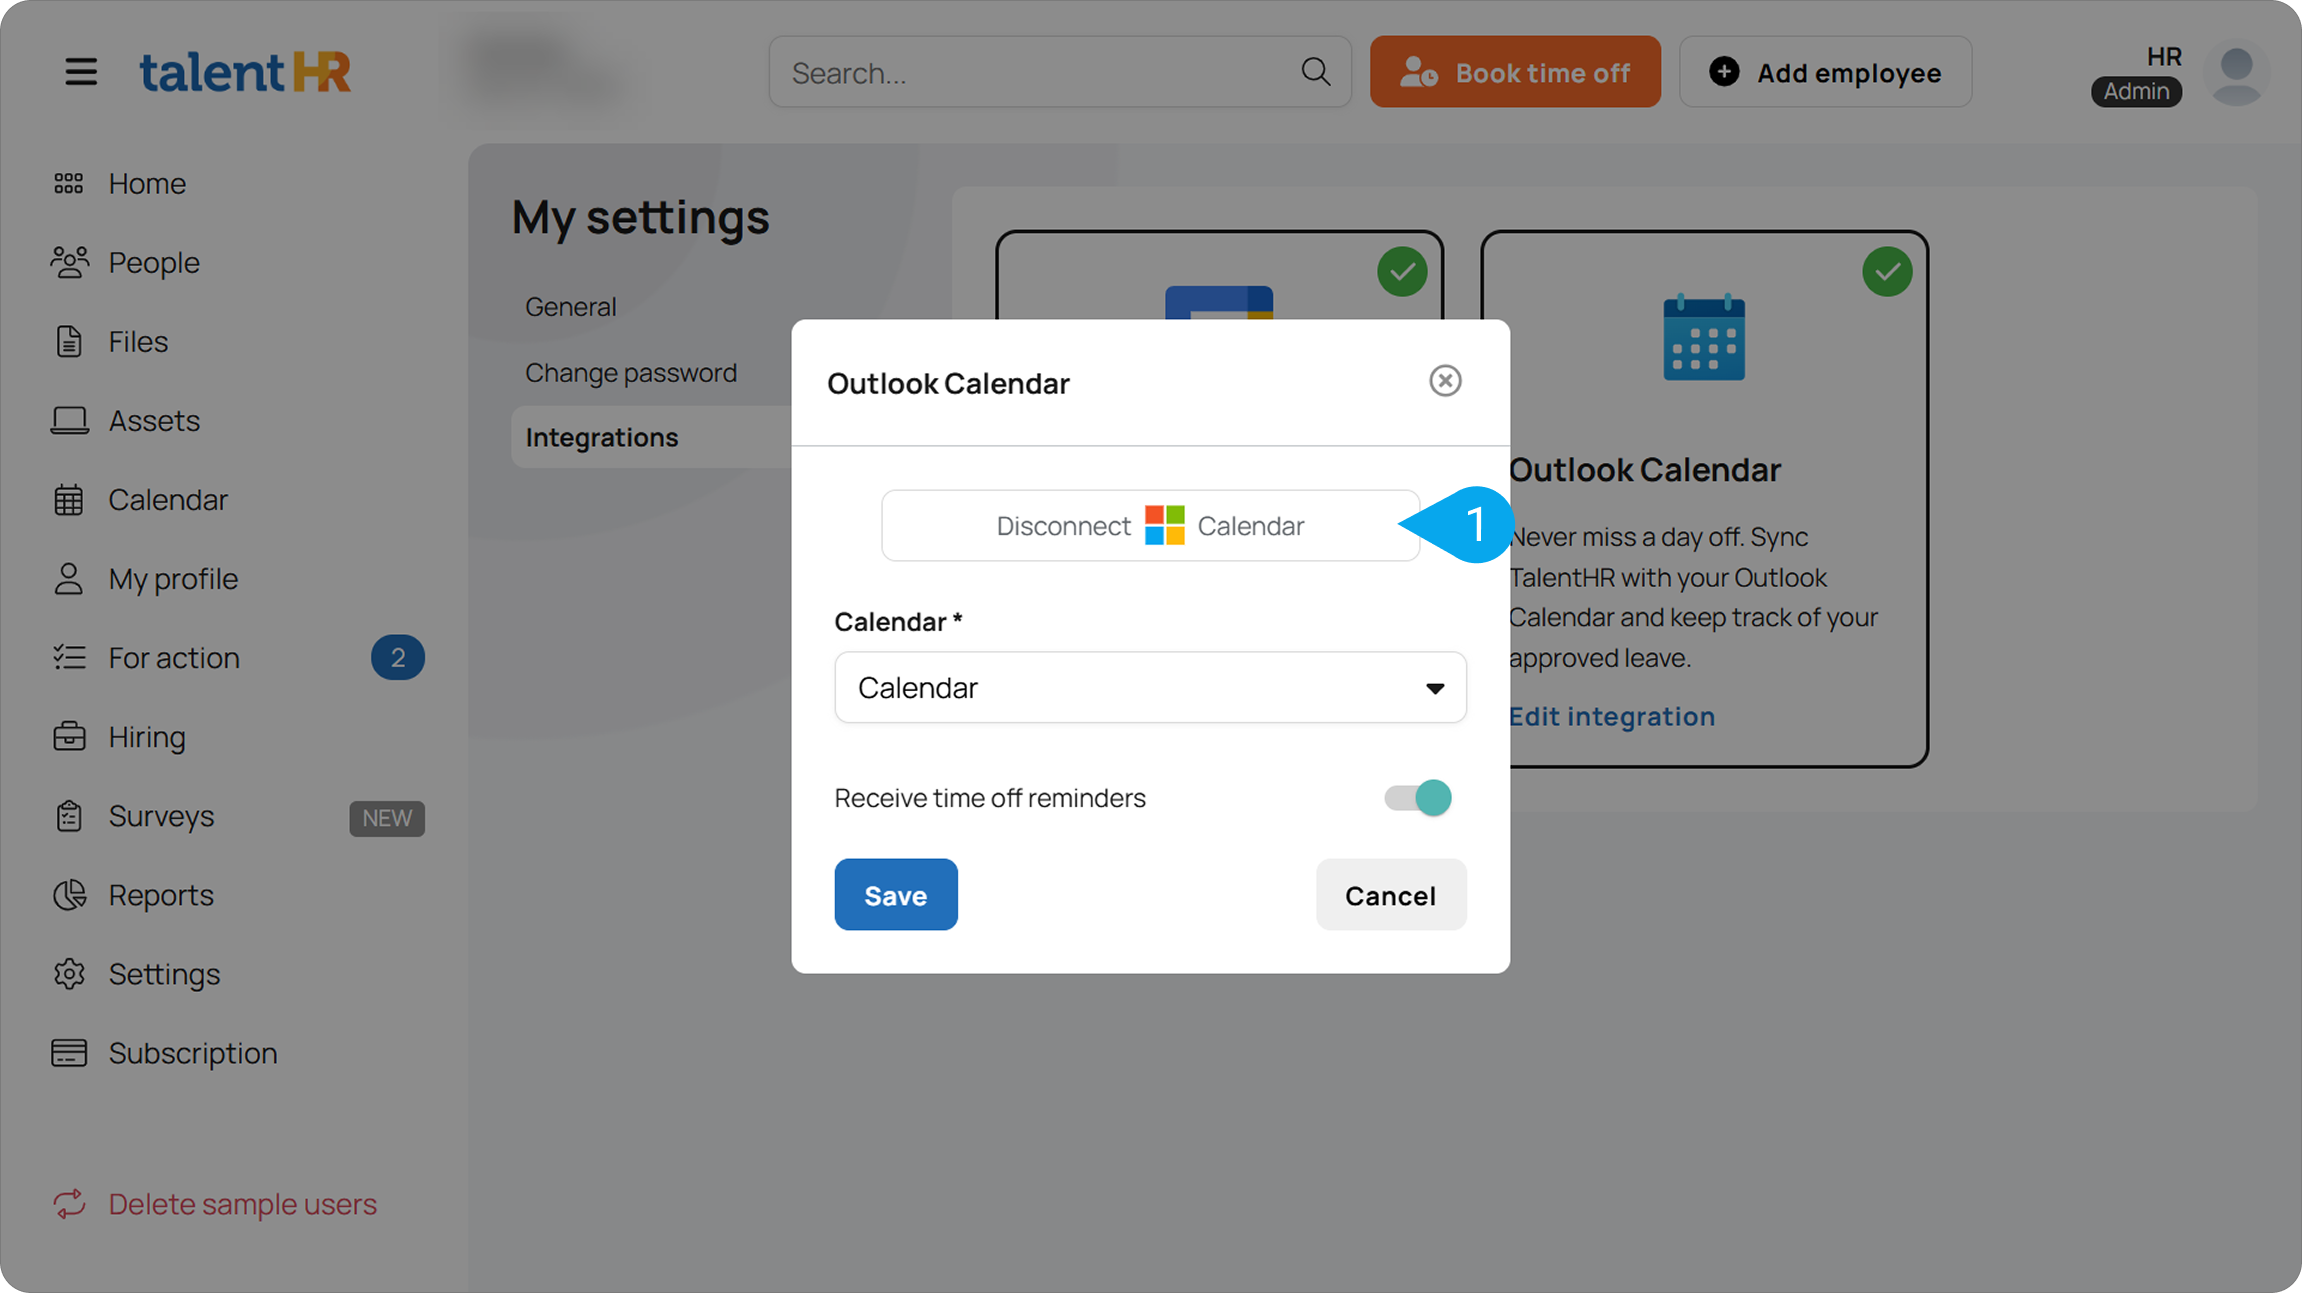Click the Home grid icon

click(68, 183)
